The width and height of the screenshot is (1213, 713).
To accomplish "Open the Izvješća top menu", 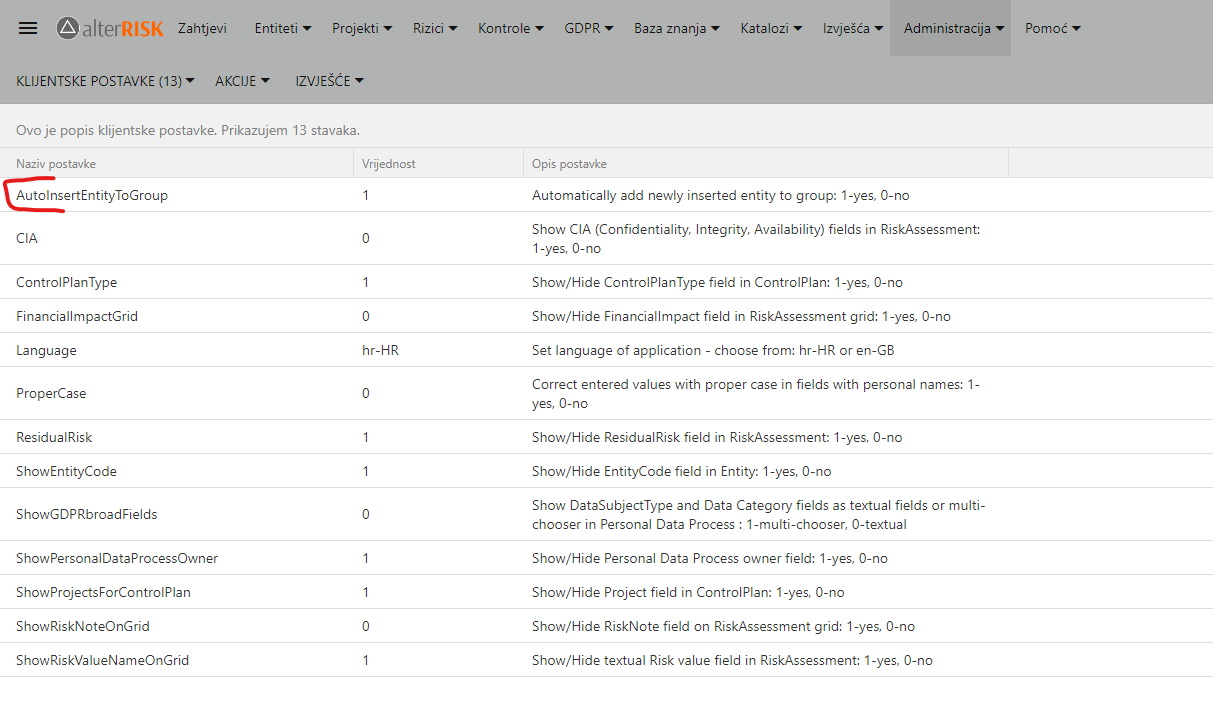I will [x=853, y=28].
